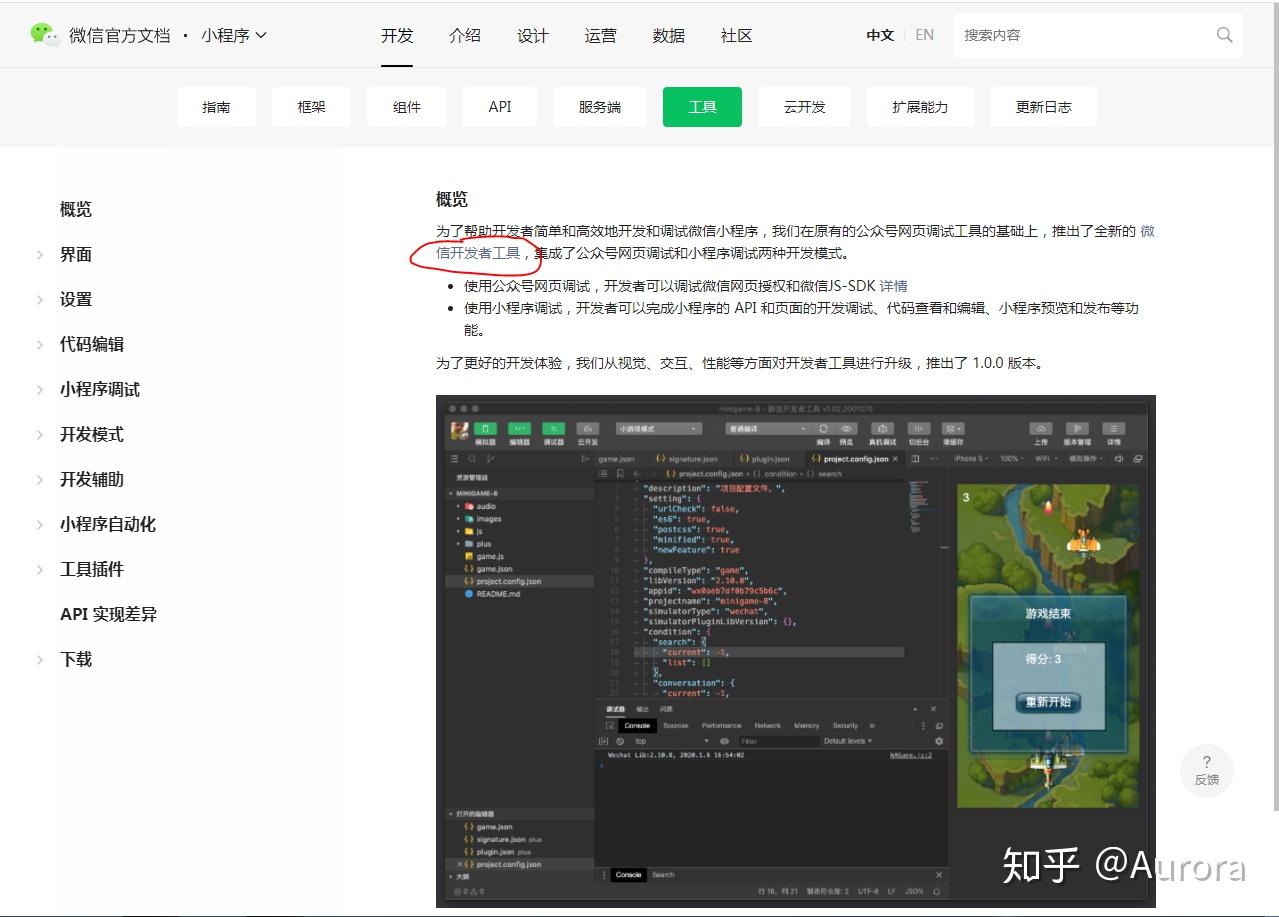
Task: Select the 开发 top navigation tab
Action: tap(397, 35)
